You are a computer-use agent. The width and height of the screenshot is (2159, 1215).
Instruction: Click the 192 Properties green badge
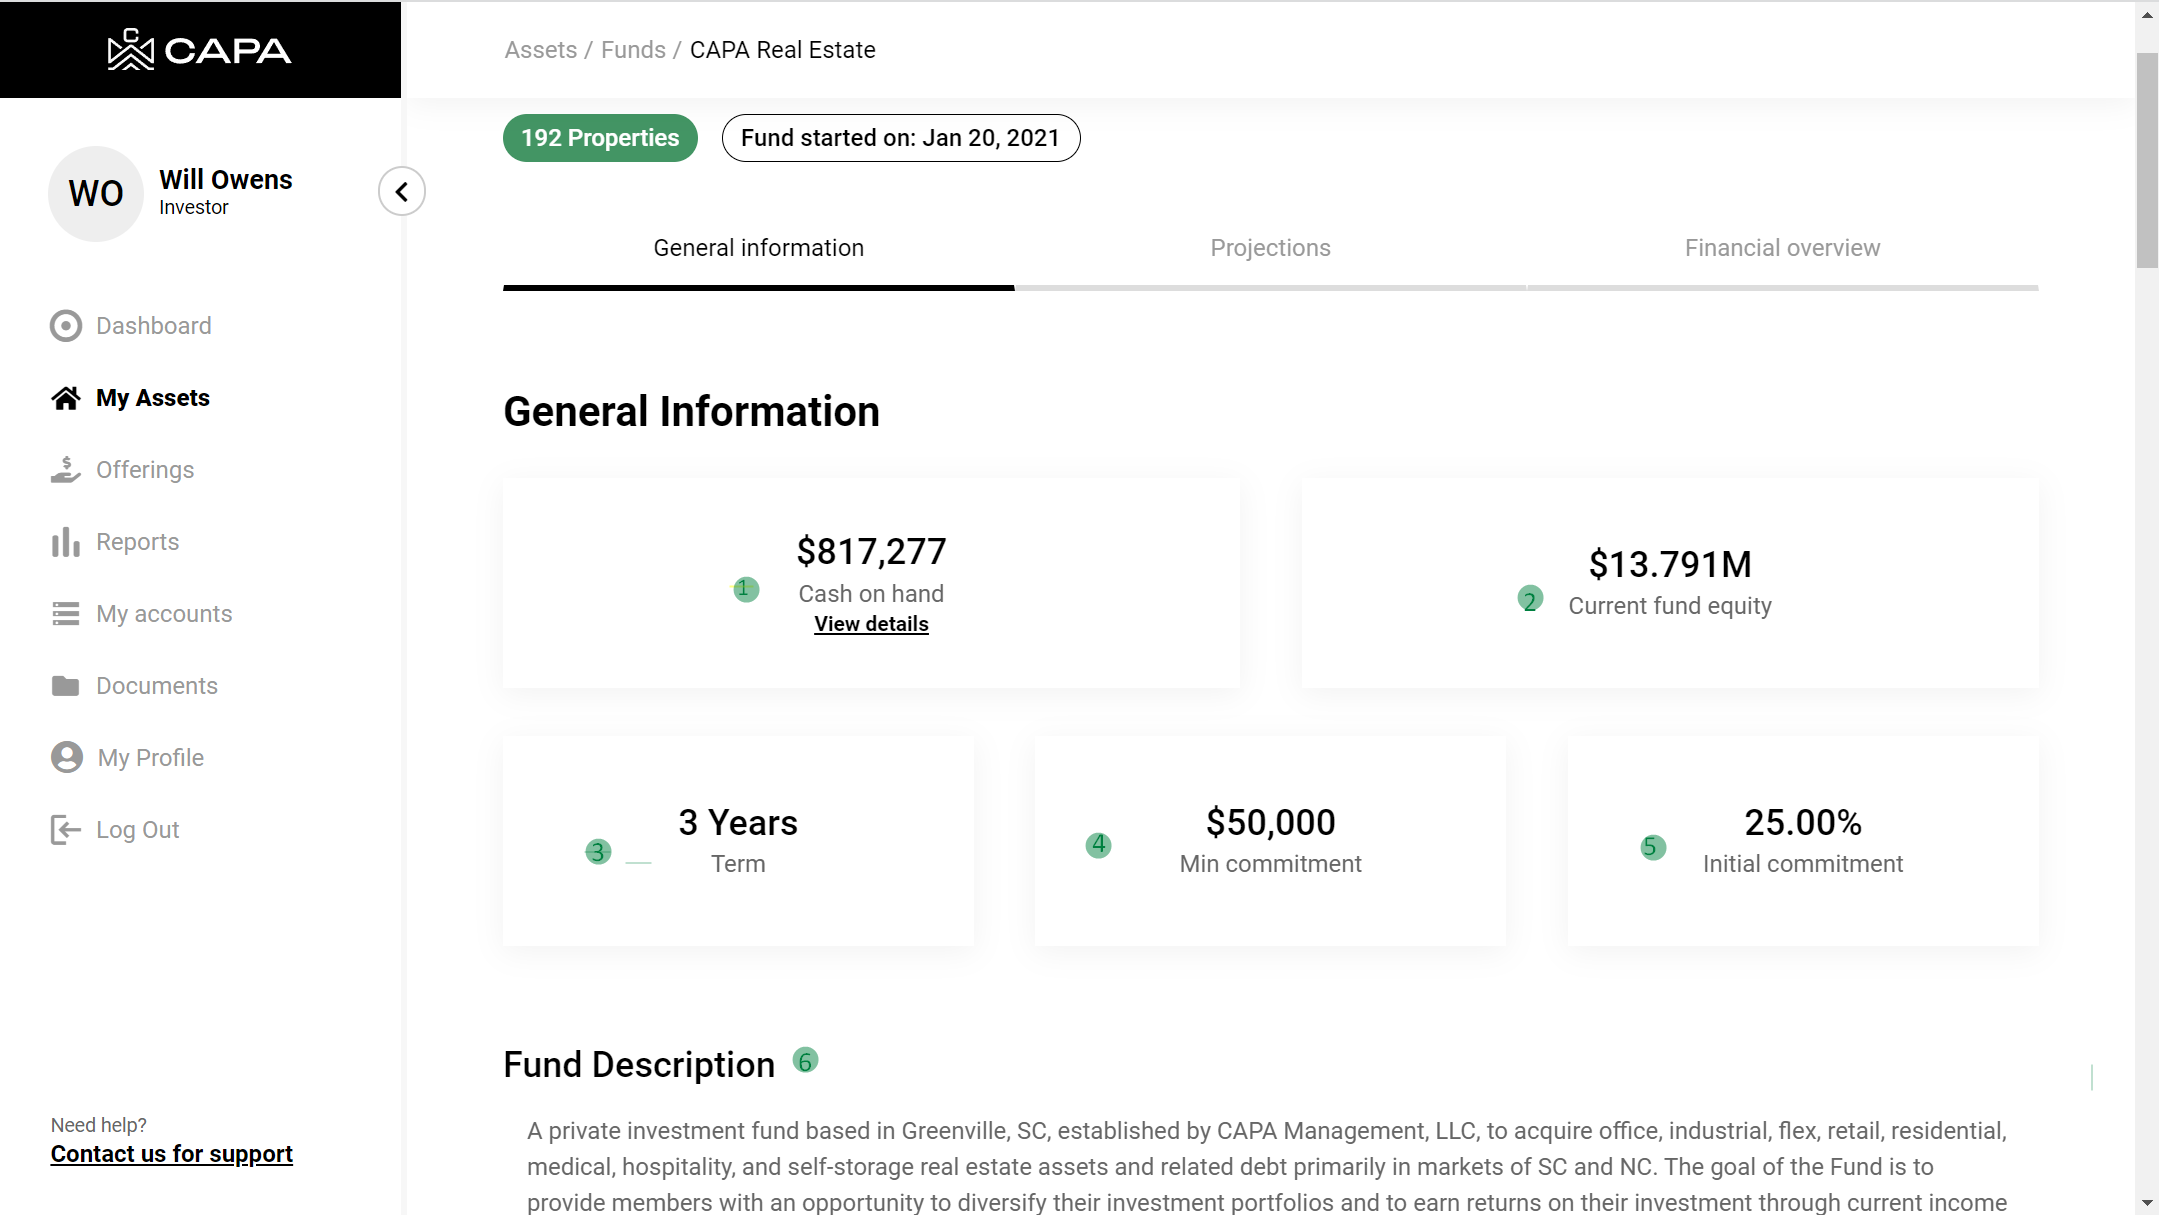[600, 138]
